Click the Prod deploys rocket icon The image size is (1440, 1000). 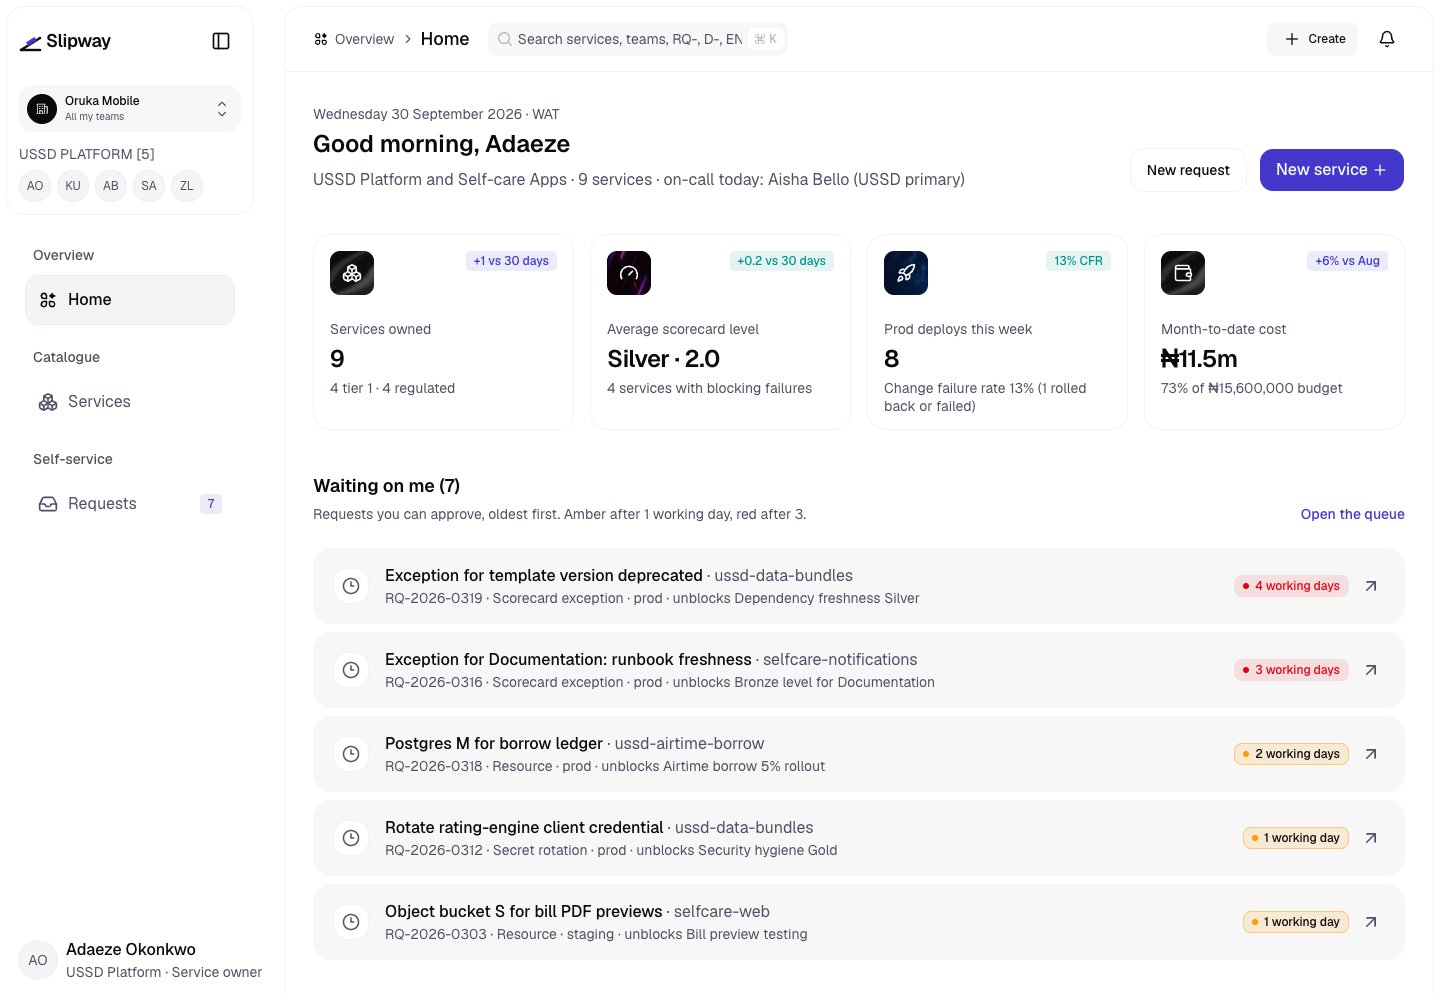pyautogui.click(x=906, y=273)
